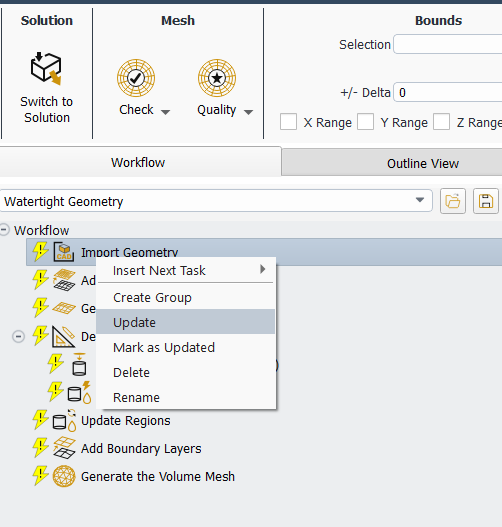Enable the X Range checkbox
Viewport: 502px width, 527px height.
(x=288, y=121)
